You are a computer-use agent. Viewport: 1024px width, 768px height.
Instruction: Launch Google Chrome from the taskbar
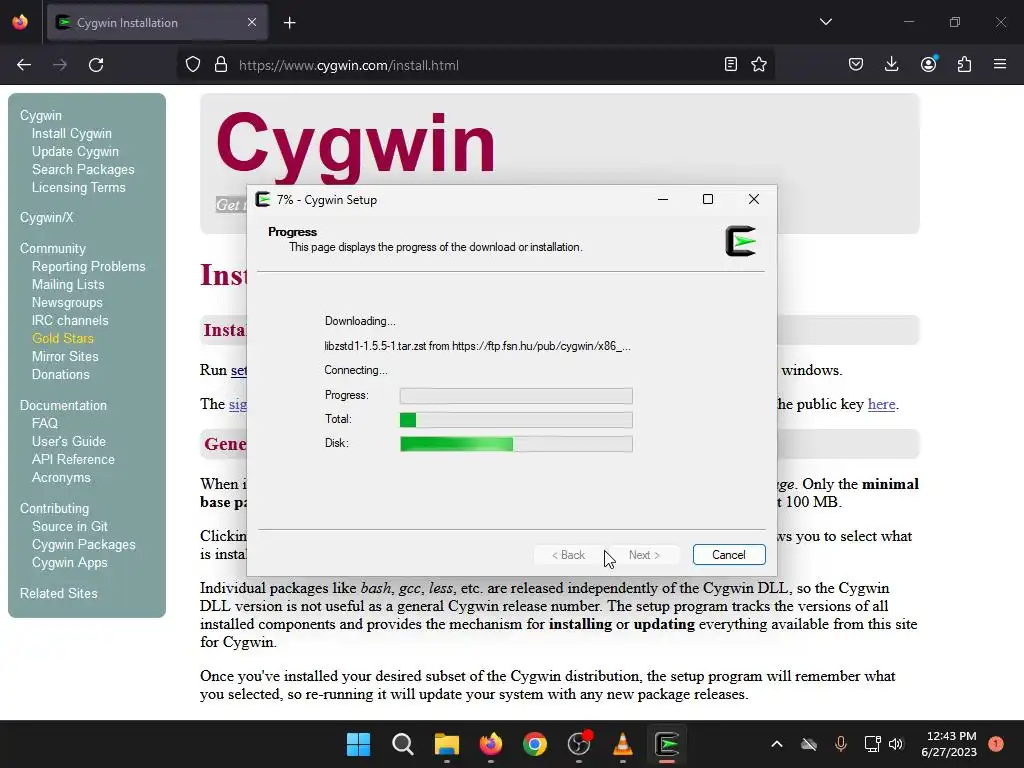[x=535, y=744]
